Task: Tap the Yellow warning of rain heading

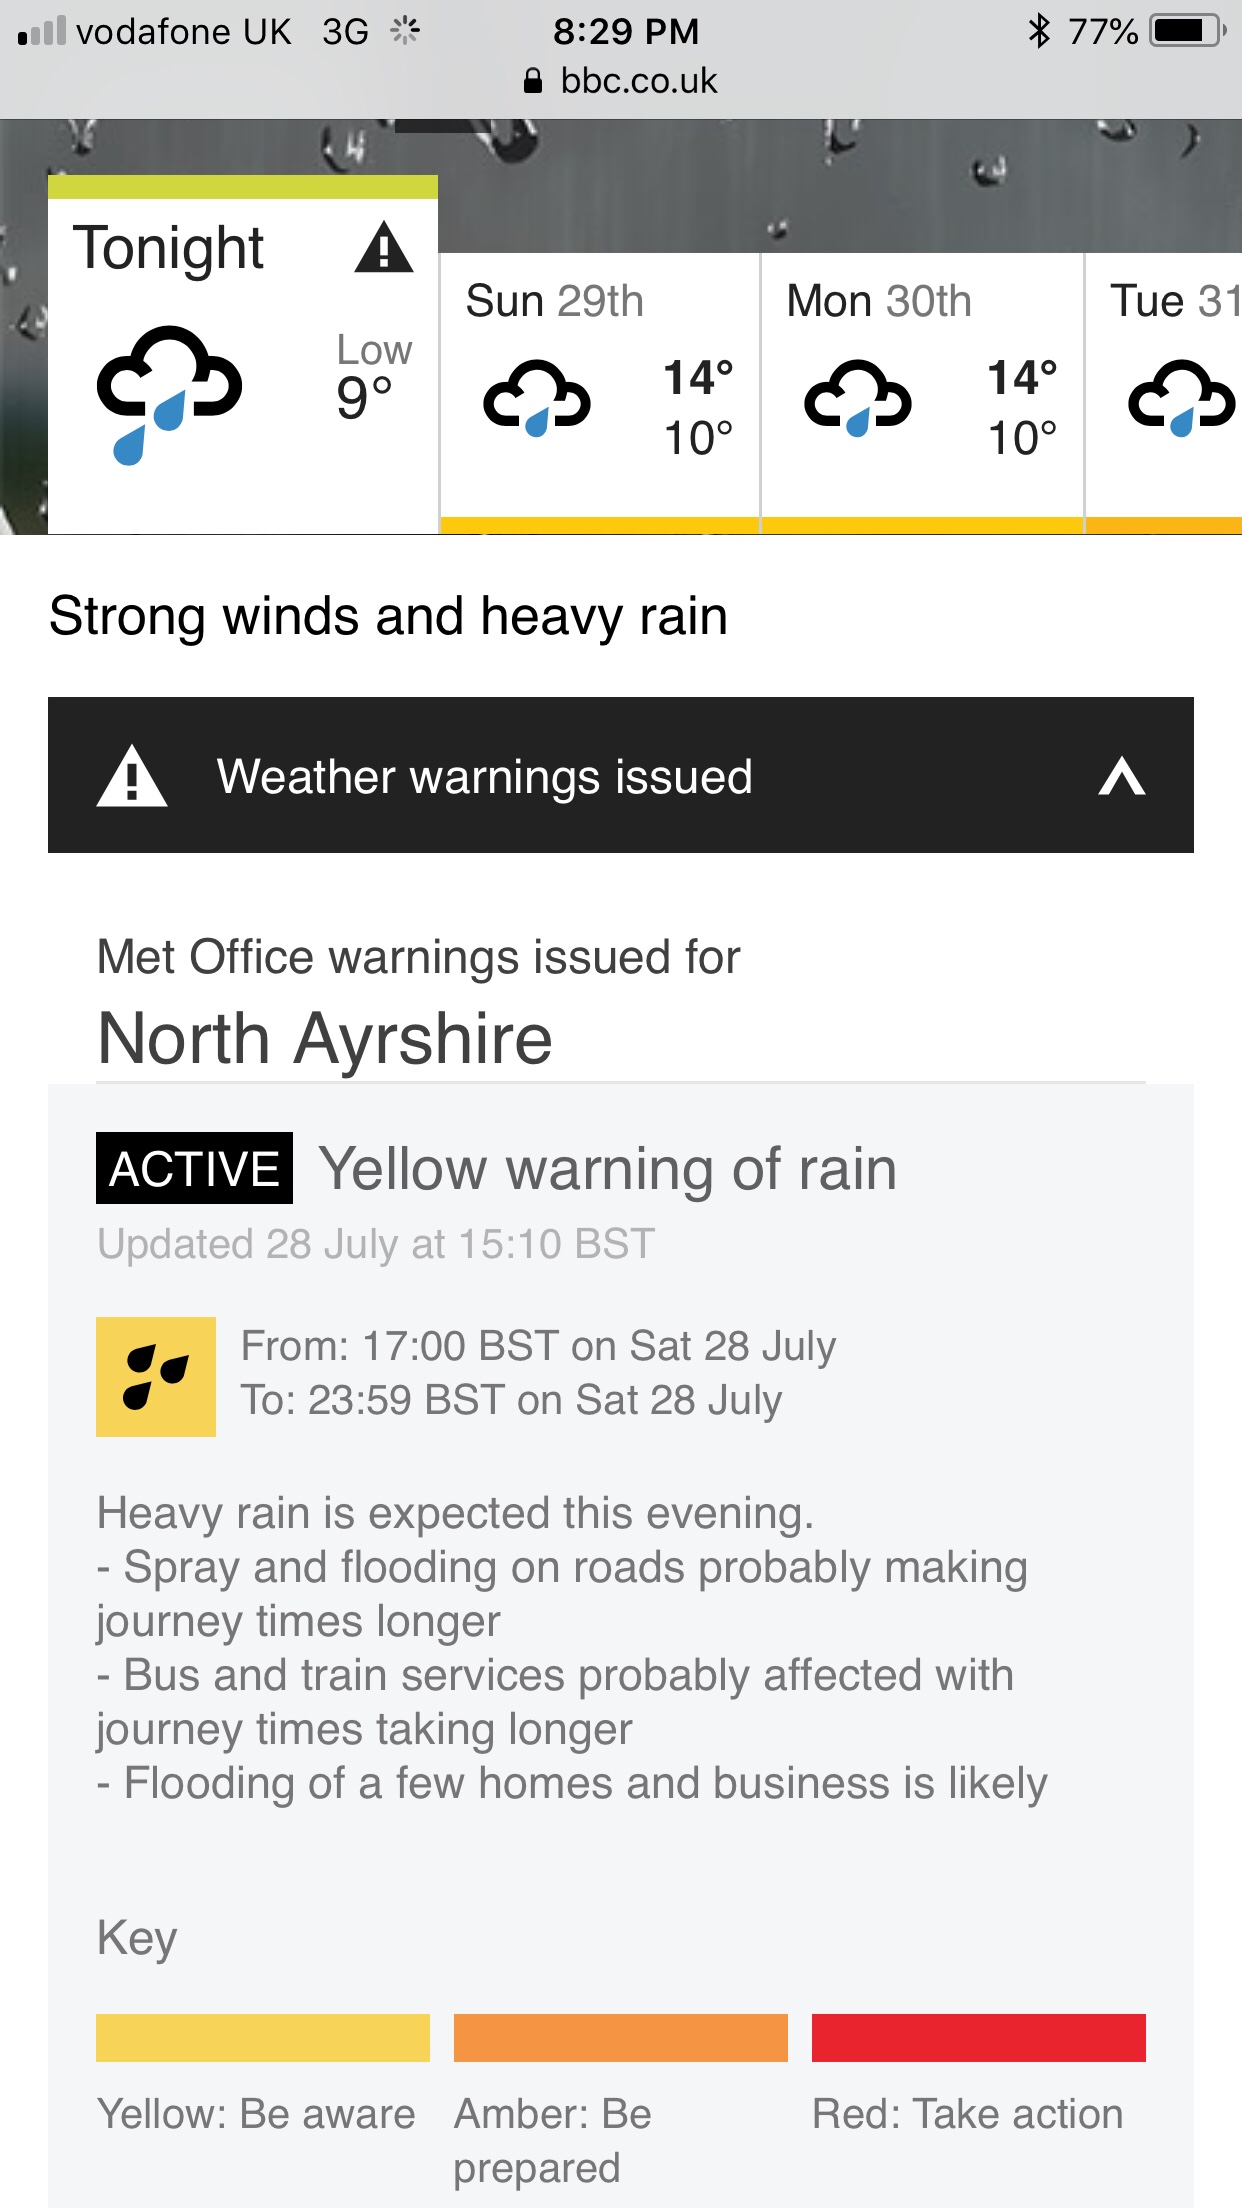Action: tap(607, 1168)
